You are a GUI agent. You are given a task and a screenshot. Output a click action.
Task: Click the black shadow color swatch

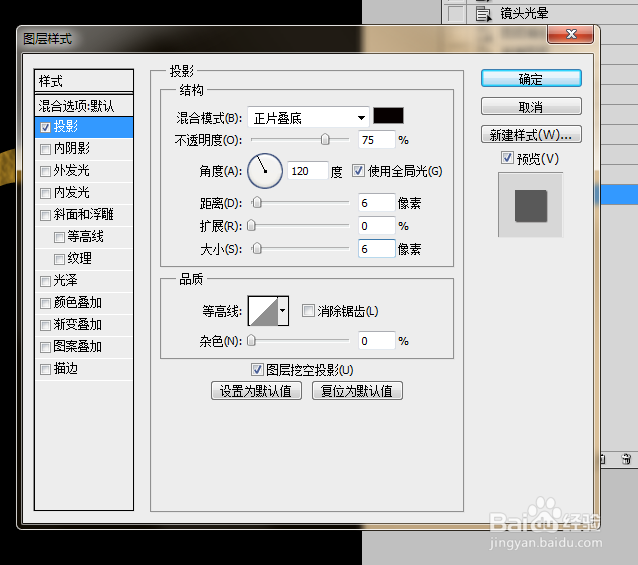[x=389, y=116]
